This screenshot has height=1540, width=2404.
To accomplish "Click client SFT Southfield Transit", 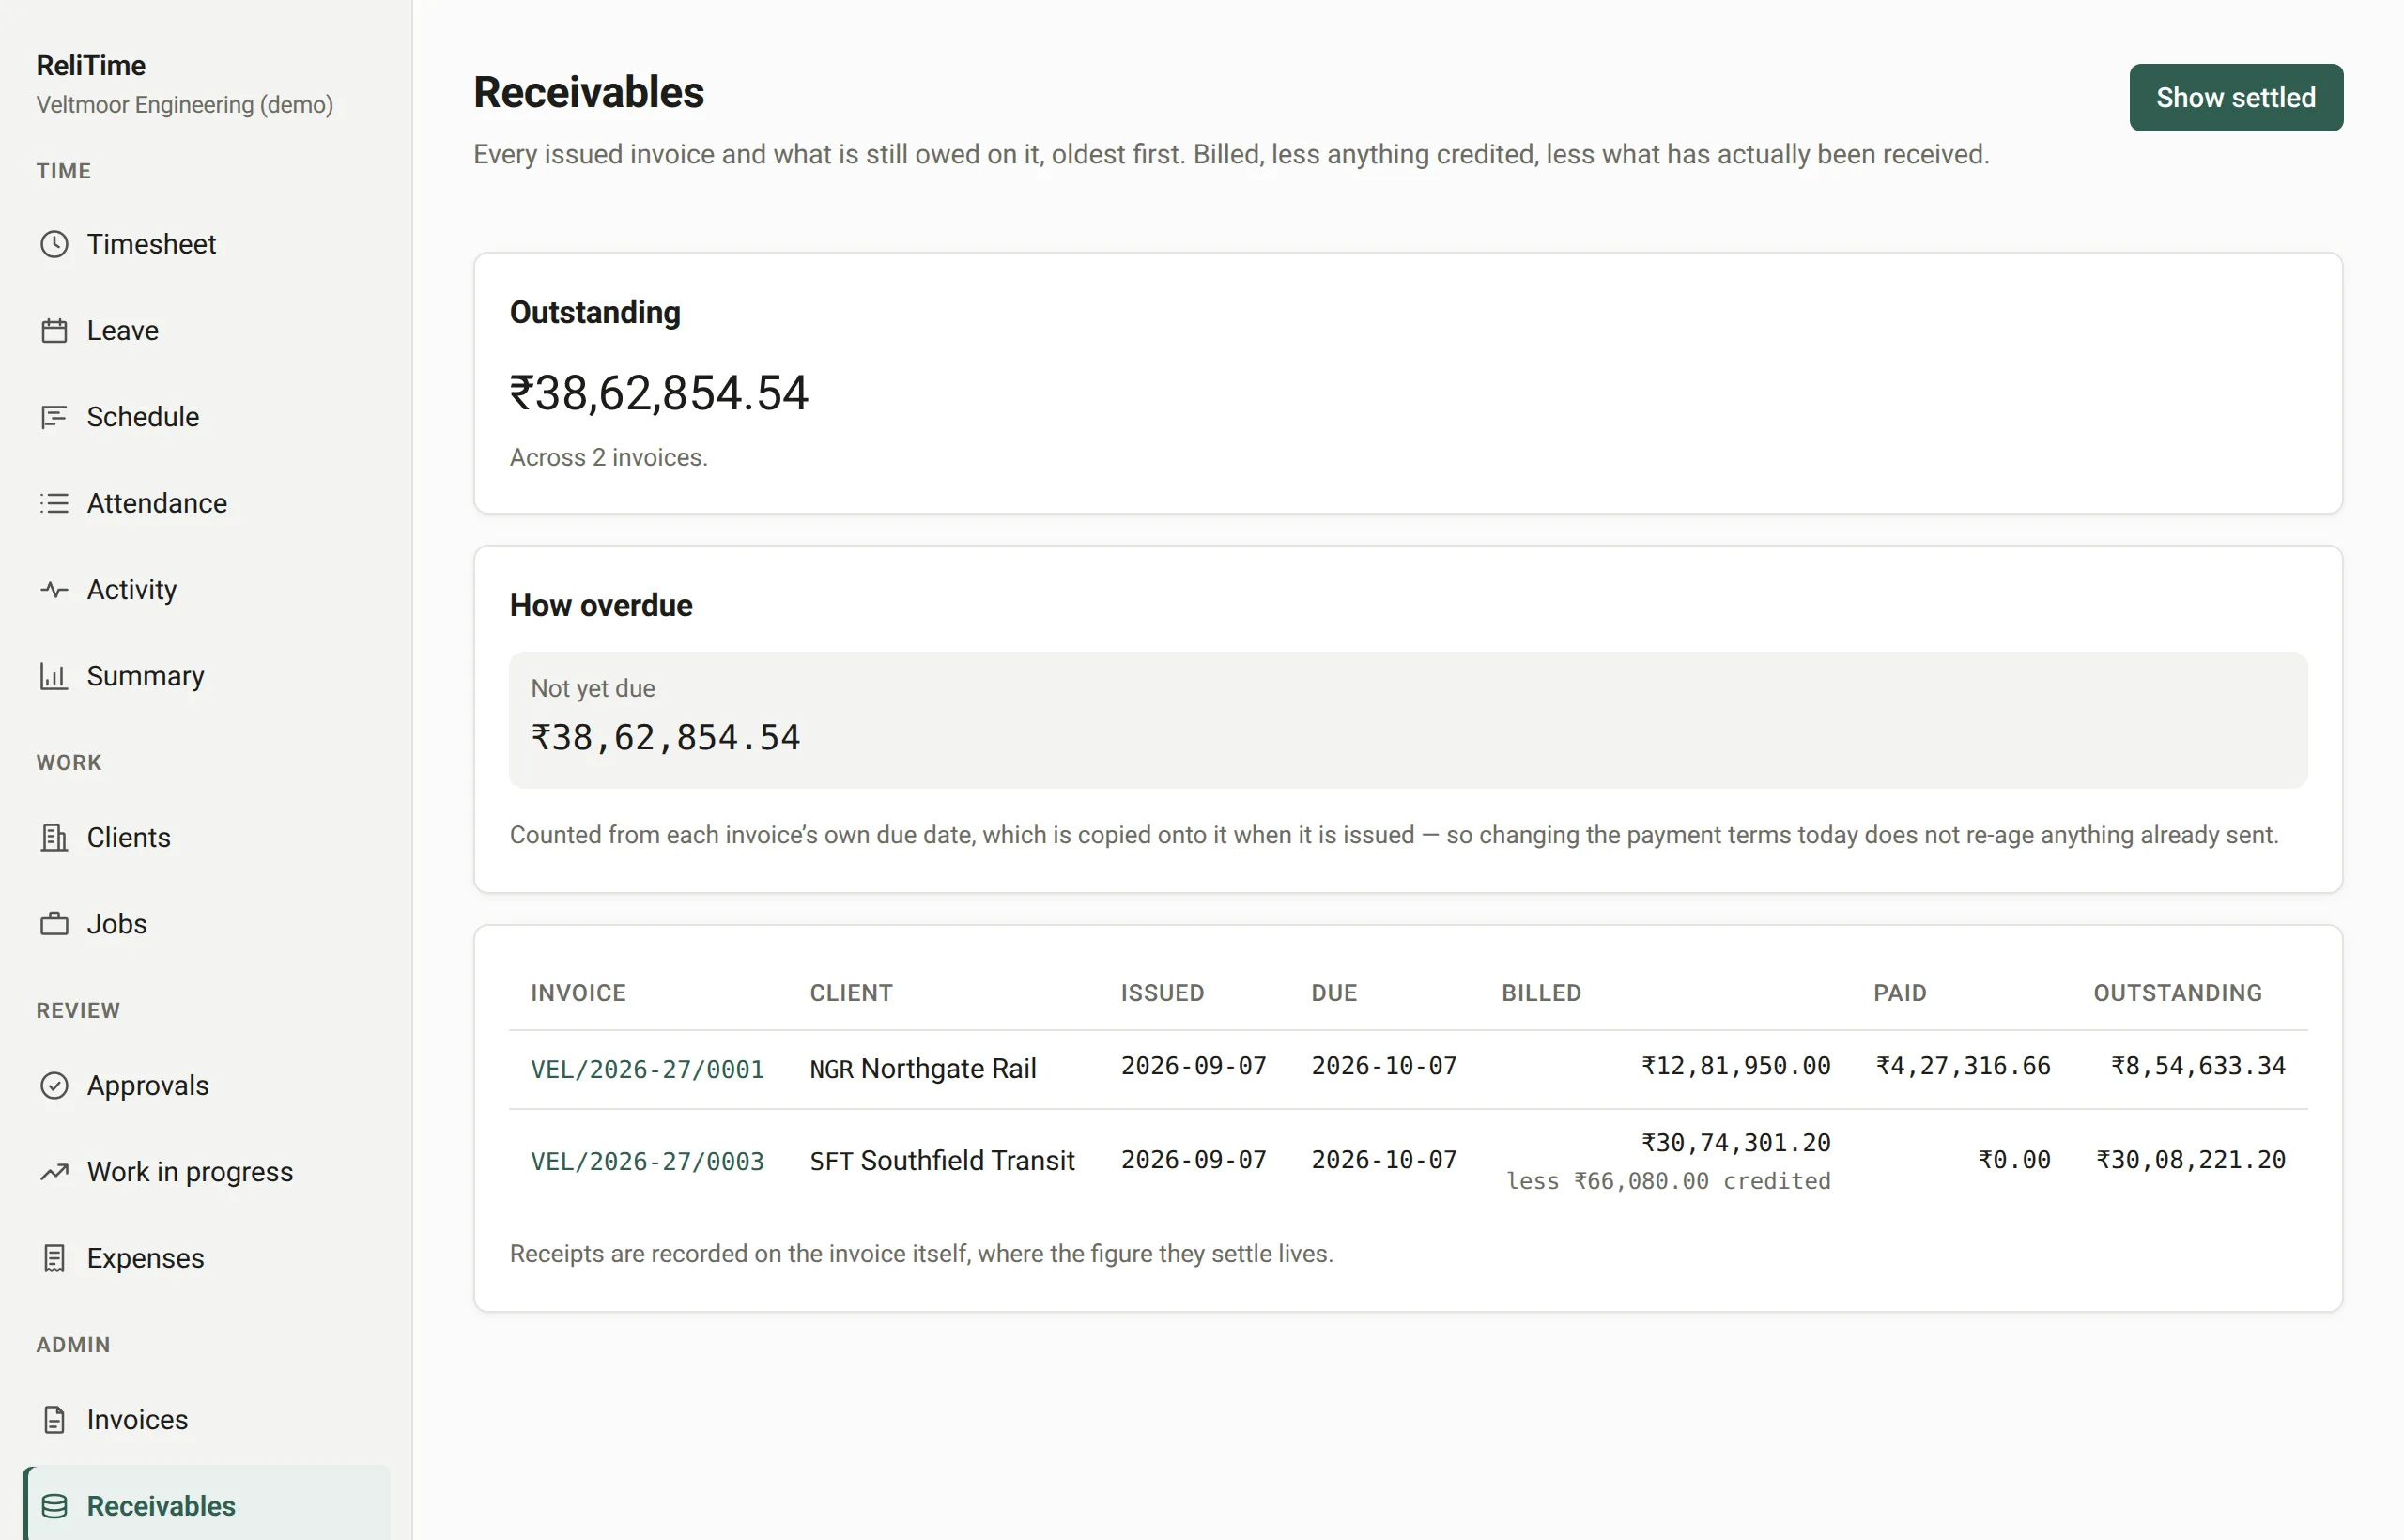I will click(x=942, y=1161).
